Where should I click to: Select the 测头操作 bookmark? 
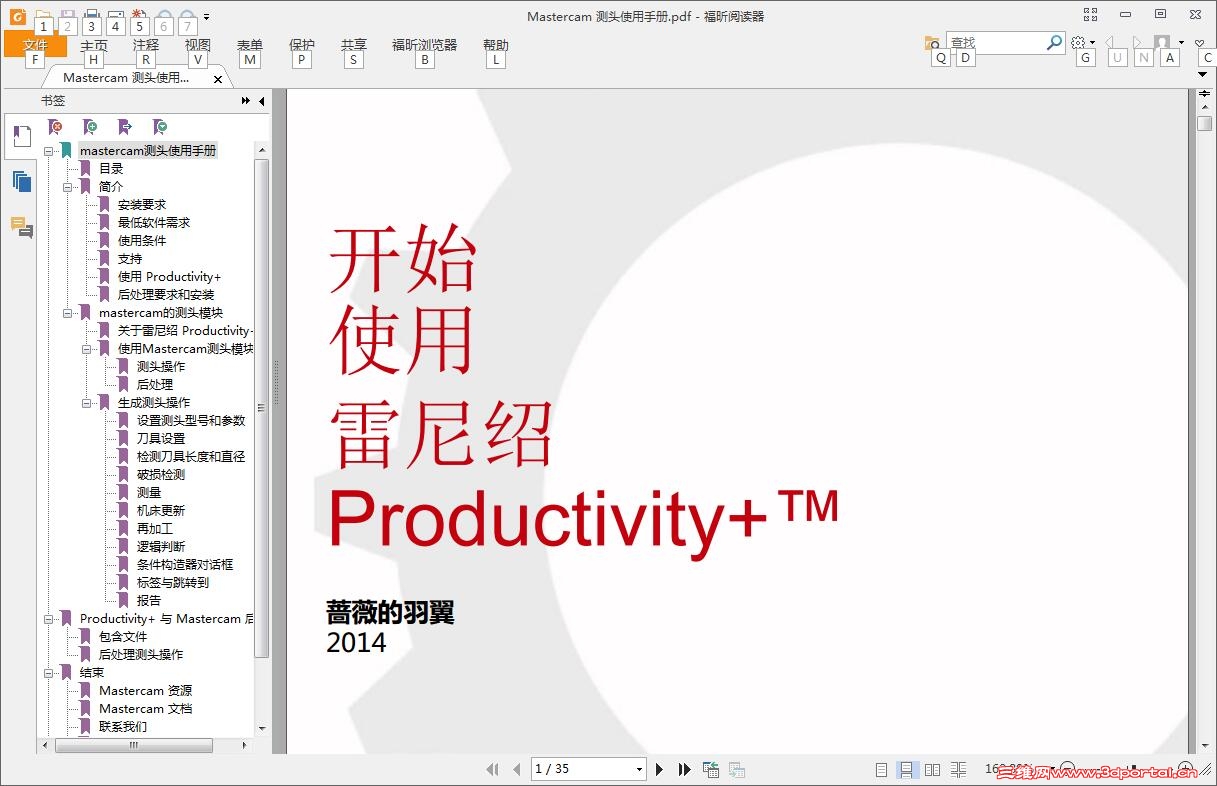161,367
